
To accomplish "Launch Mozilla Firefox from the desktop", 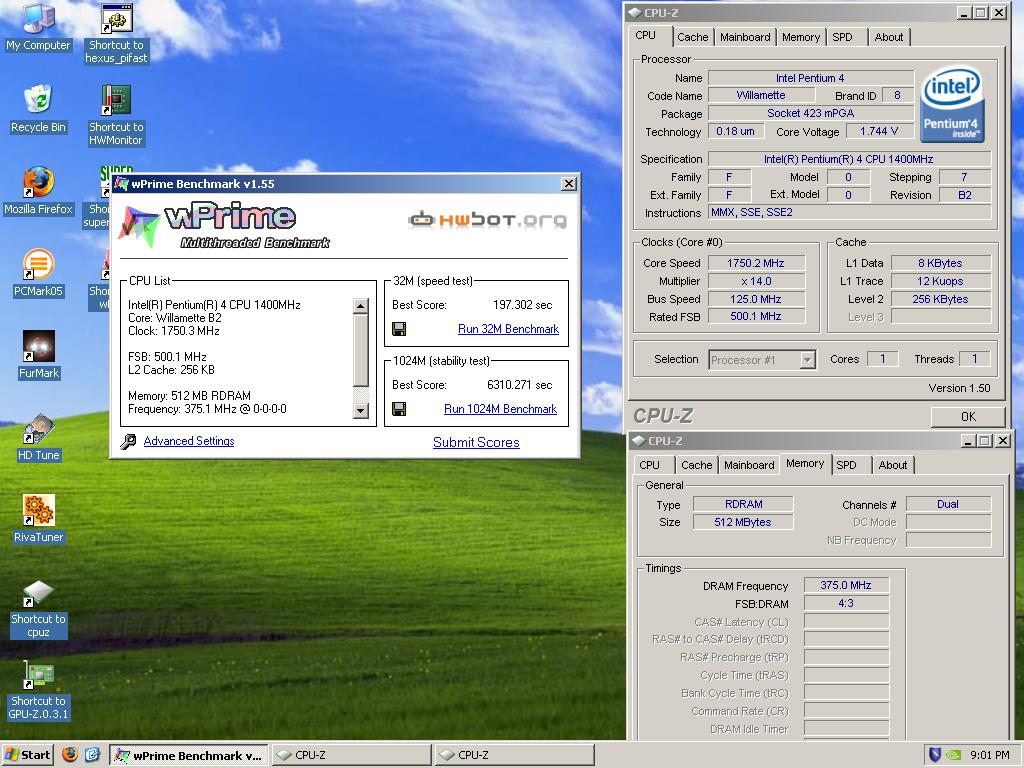I will [x=38, y=191].
